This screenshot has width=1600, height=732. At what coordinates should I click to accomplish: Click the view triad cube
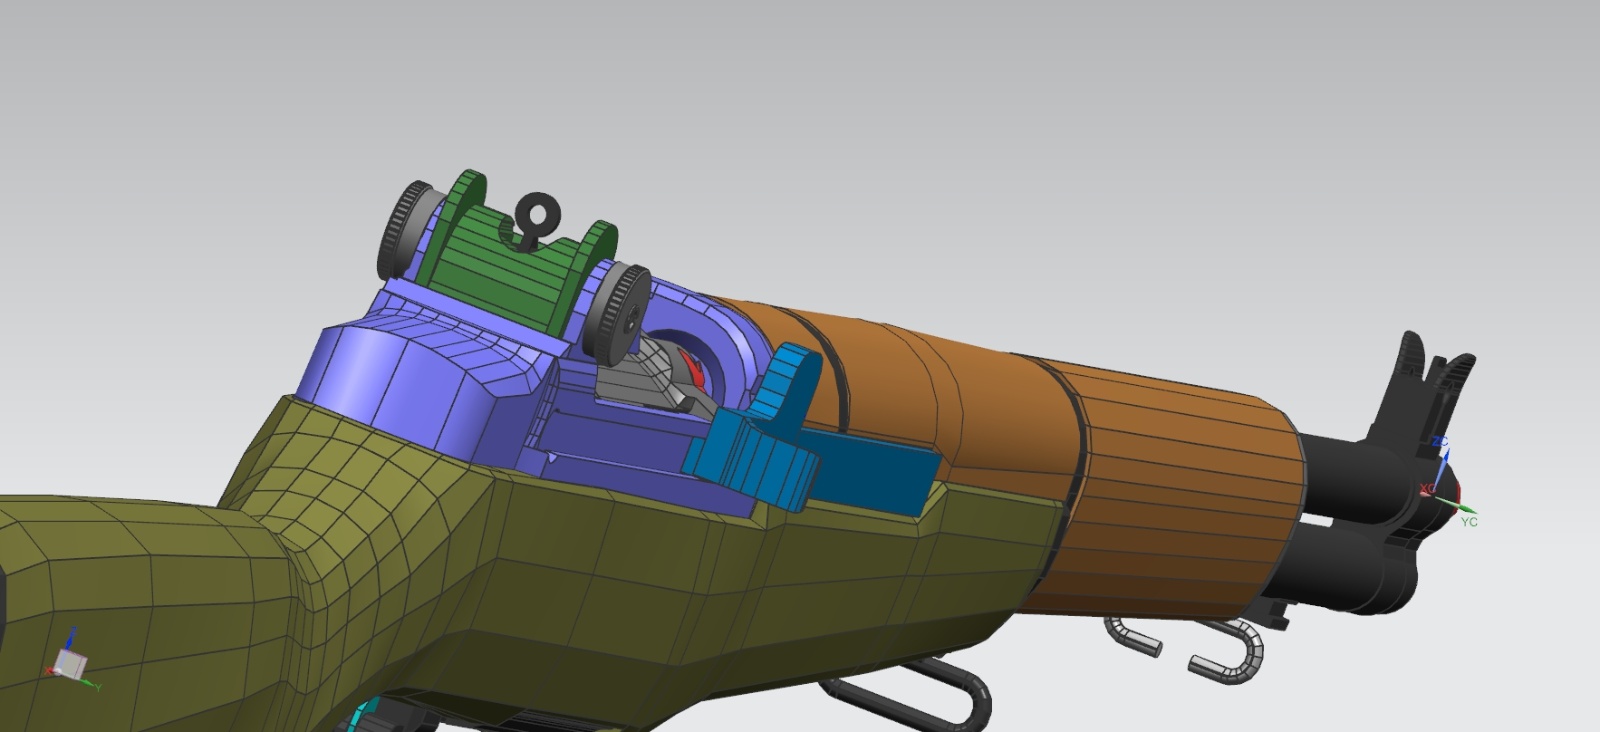69,662
